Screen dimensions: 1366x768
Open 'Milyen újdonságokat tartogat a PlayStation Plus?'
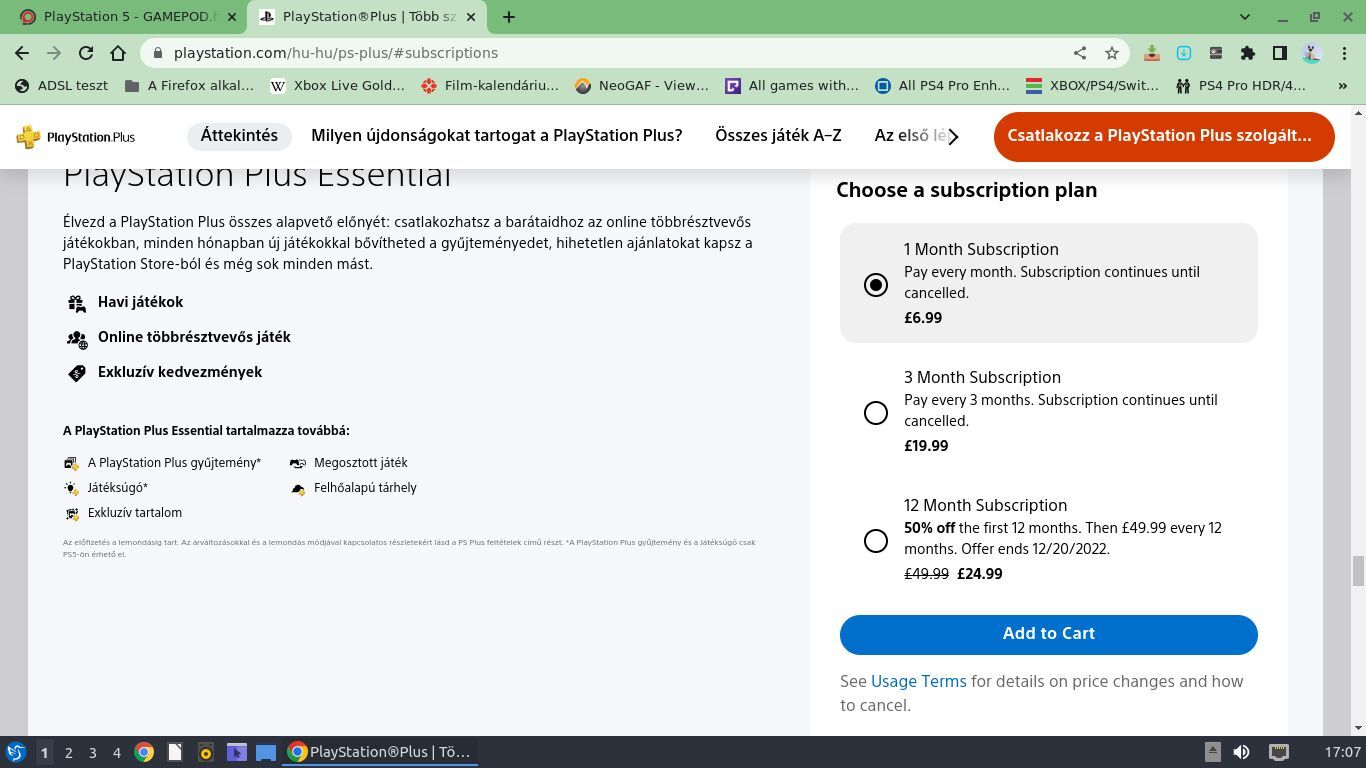tap(496, 136)
